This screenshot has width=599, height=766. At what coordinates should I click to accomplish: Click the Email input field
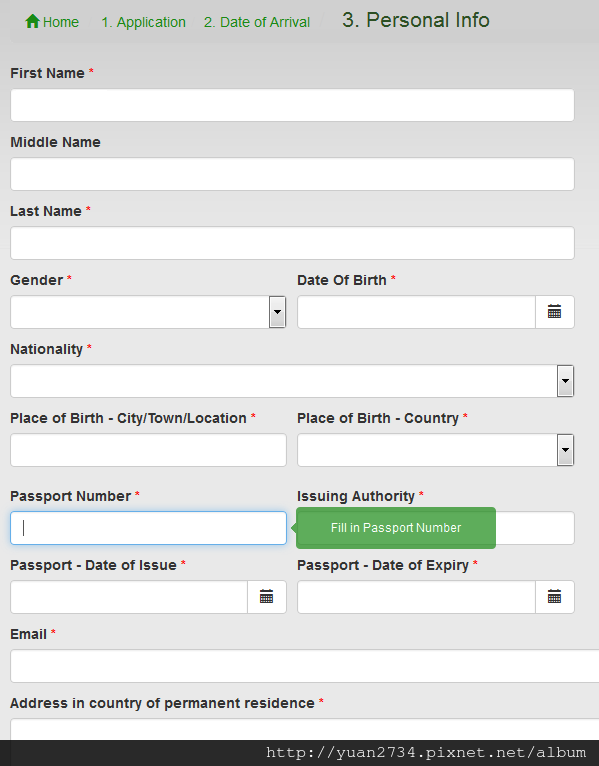coord(304,666)
